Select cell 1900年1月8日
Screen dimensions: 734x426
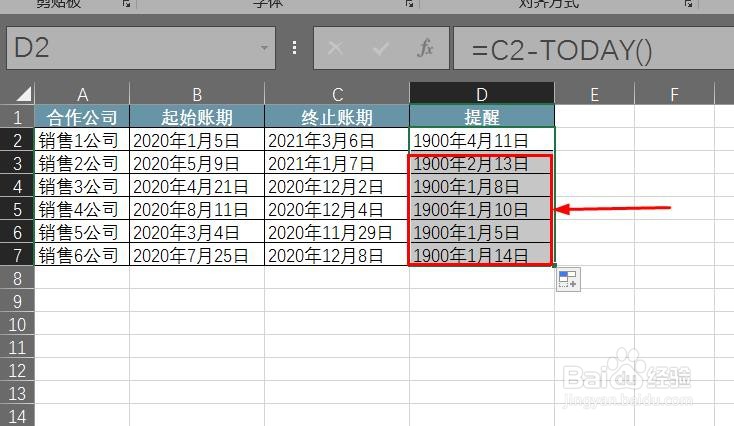pyautogui.click(x=482, y=185)
